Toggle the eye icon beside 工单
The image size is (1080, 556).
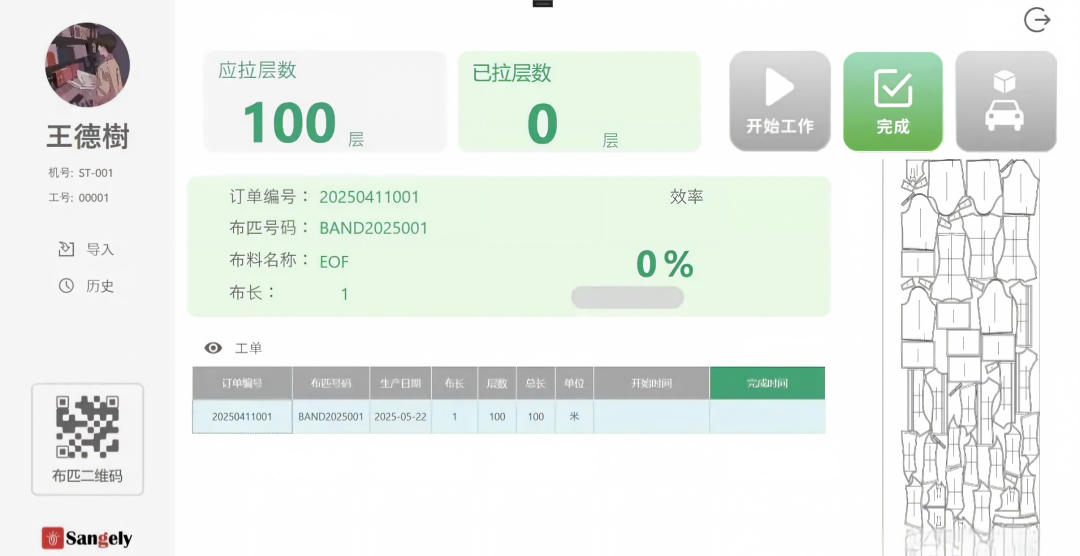click(x=214, y=348)
